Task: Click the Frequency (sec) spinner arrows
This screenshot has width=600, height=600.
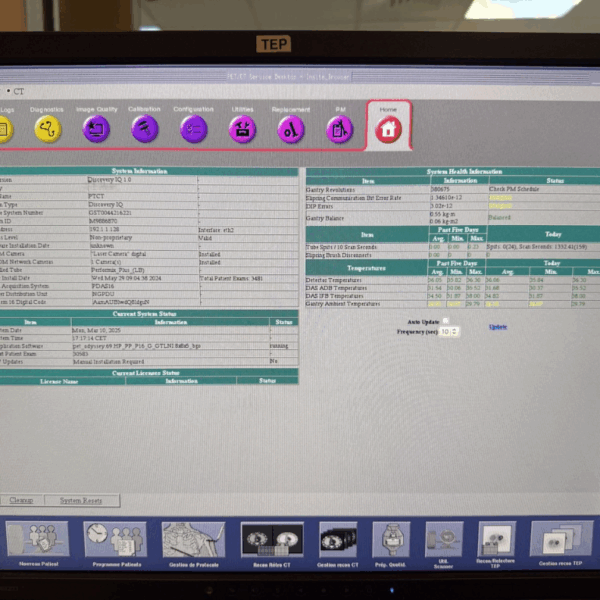Action: 454,331
